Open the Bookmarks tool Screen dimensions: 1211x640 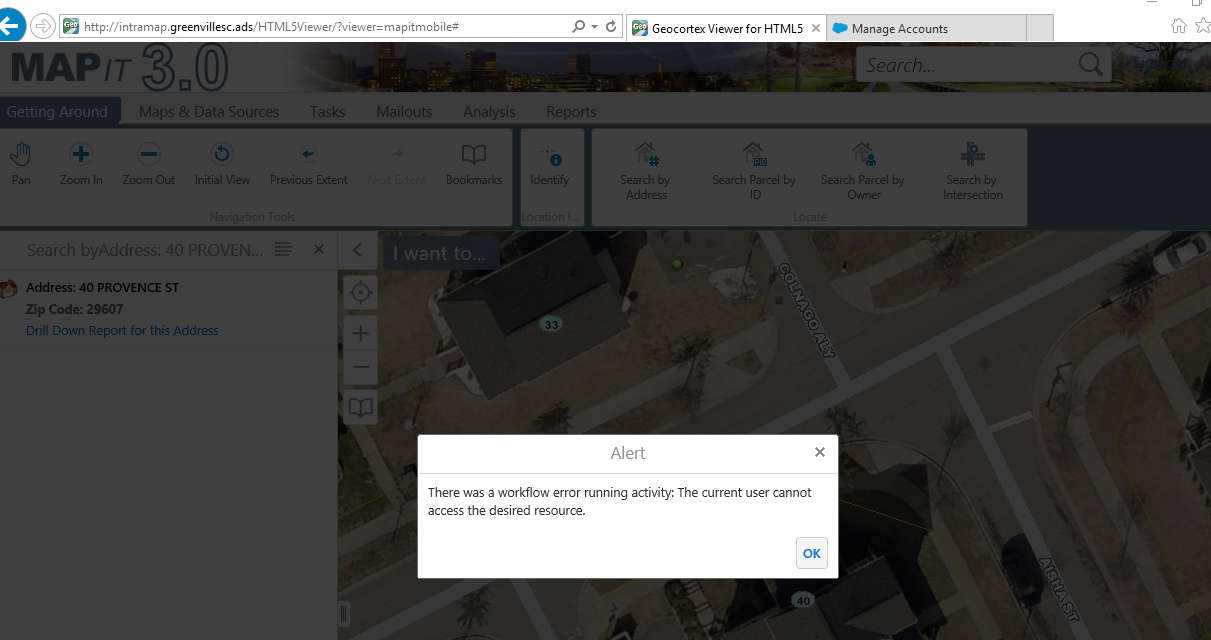pyautogui.click(x=474, y=165)
